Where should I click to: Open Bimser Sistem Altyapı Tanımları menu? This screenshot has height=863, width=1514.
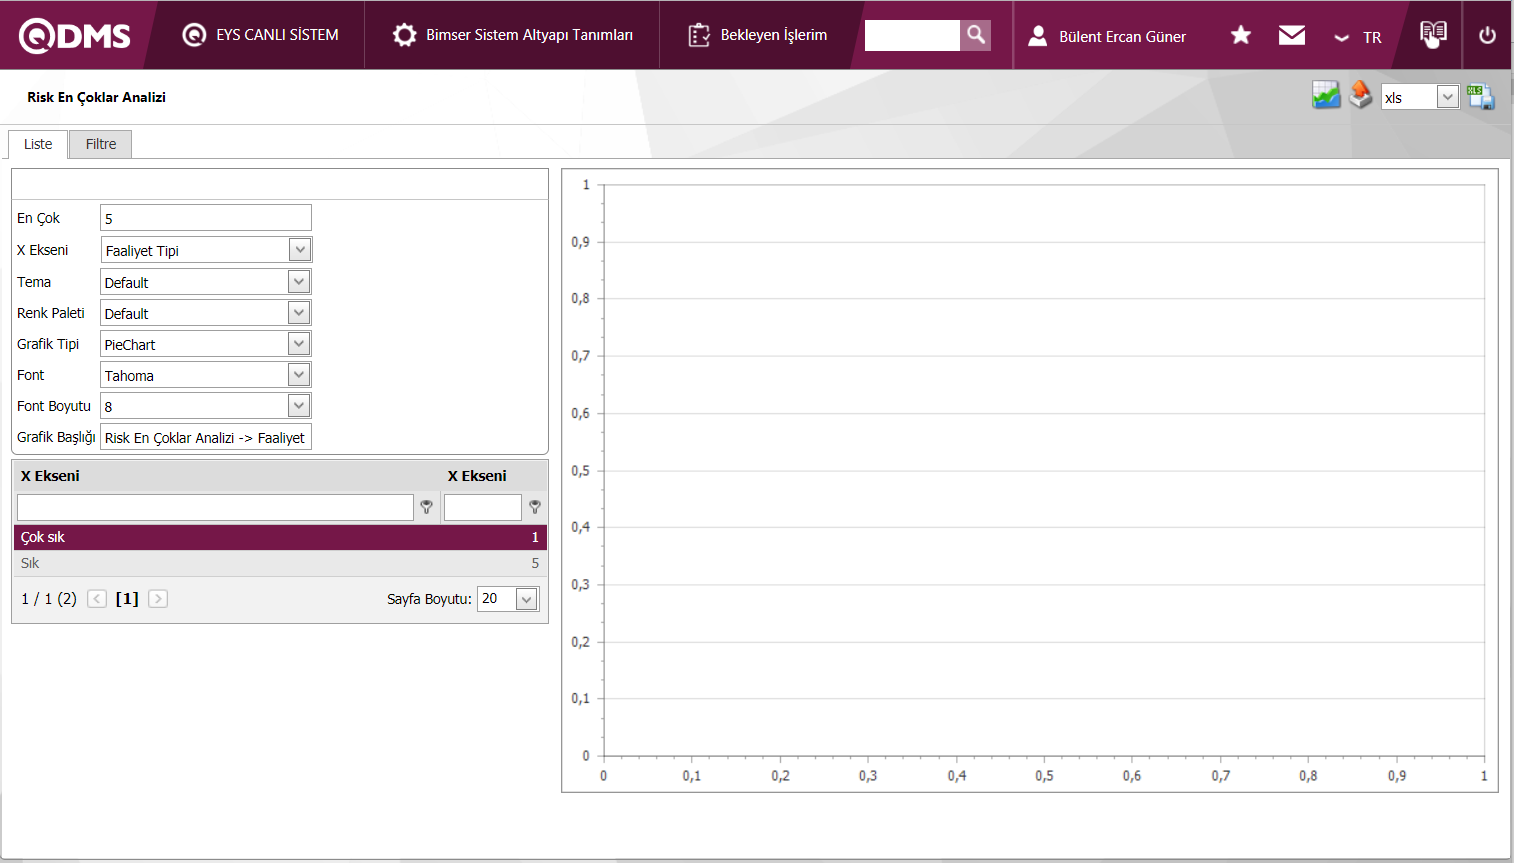pyautogui.click(x=514, y=35)
